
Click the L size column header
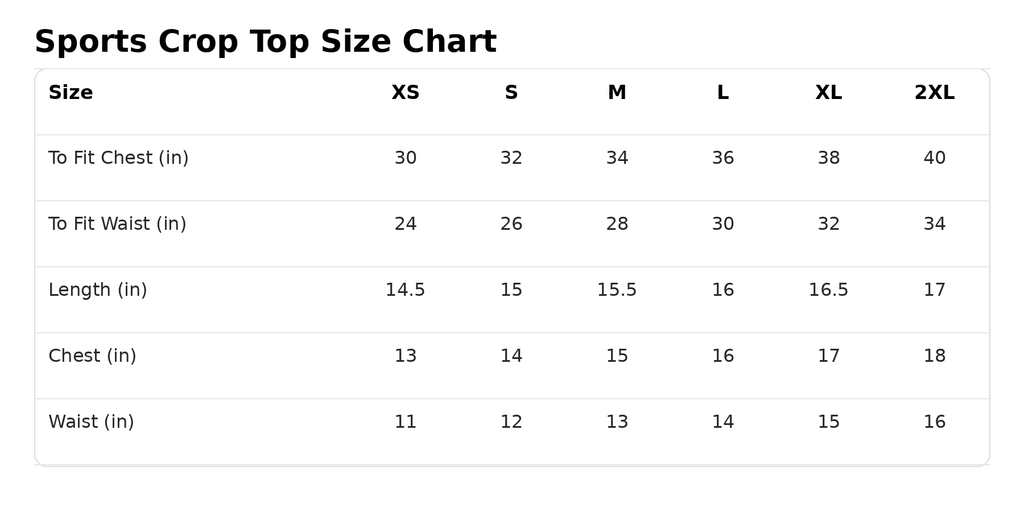(723, 93)
